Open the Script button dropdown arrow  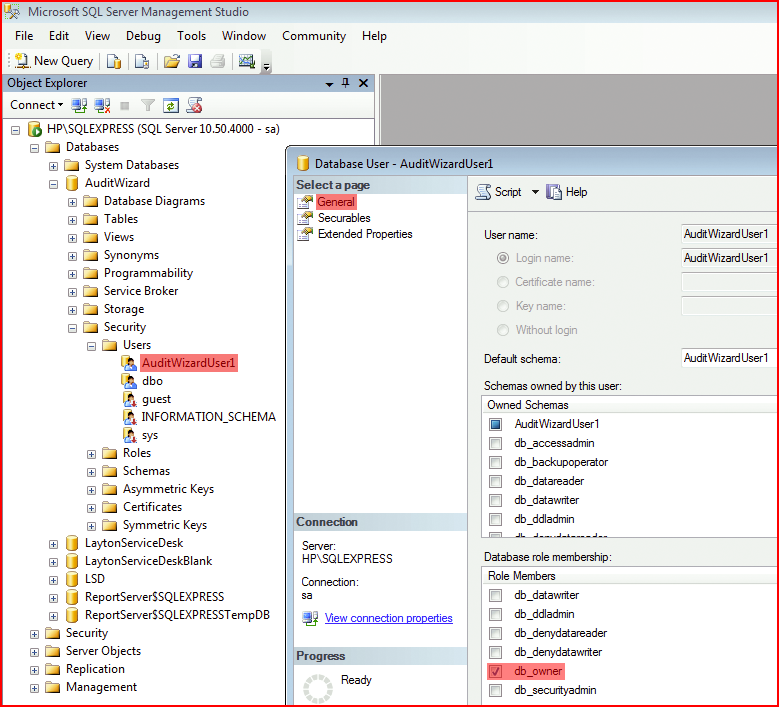pos(535,192)
